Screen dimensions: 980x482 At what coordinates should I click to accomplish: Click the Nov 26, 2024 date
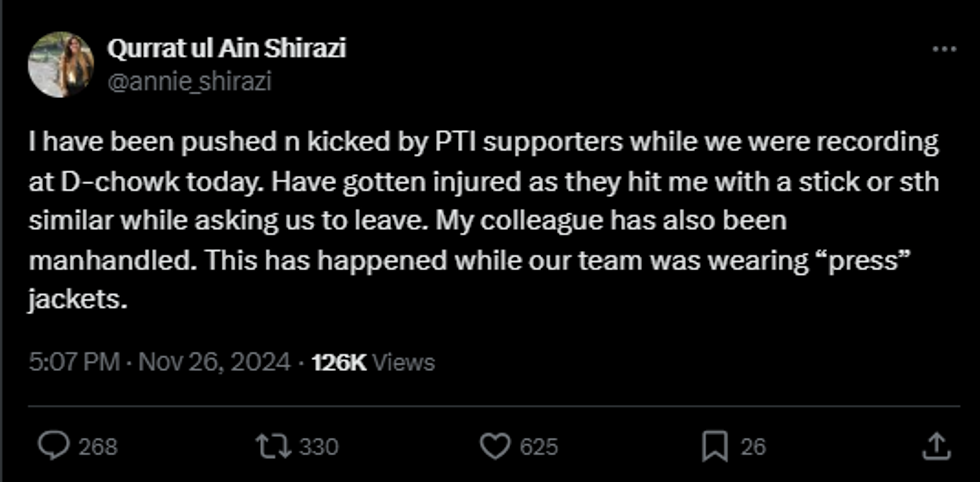point(216,362)
